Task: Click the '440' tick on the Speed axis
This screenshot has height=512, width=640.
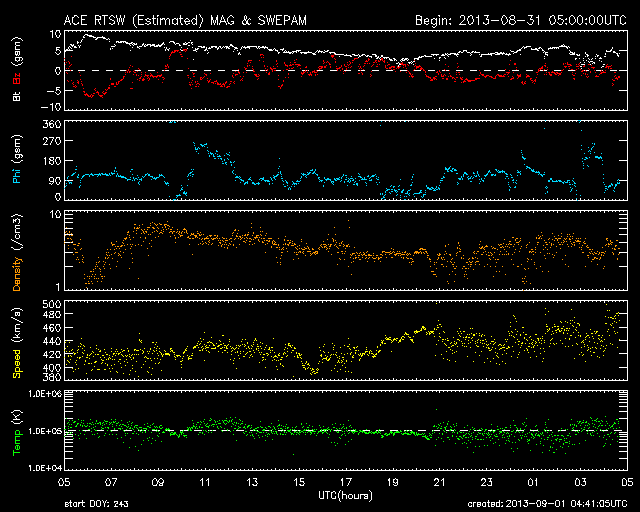Action: click(x=52, y=341)
